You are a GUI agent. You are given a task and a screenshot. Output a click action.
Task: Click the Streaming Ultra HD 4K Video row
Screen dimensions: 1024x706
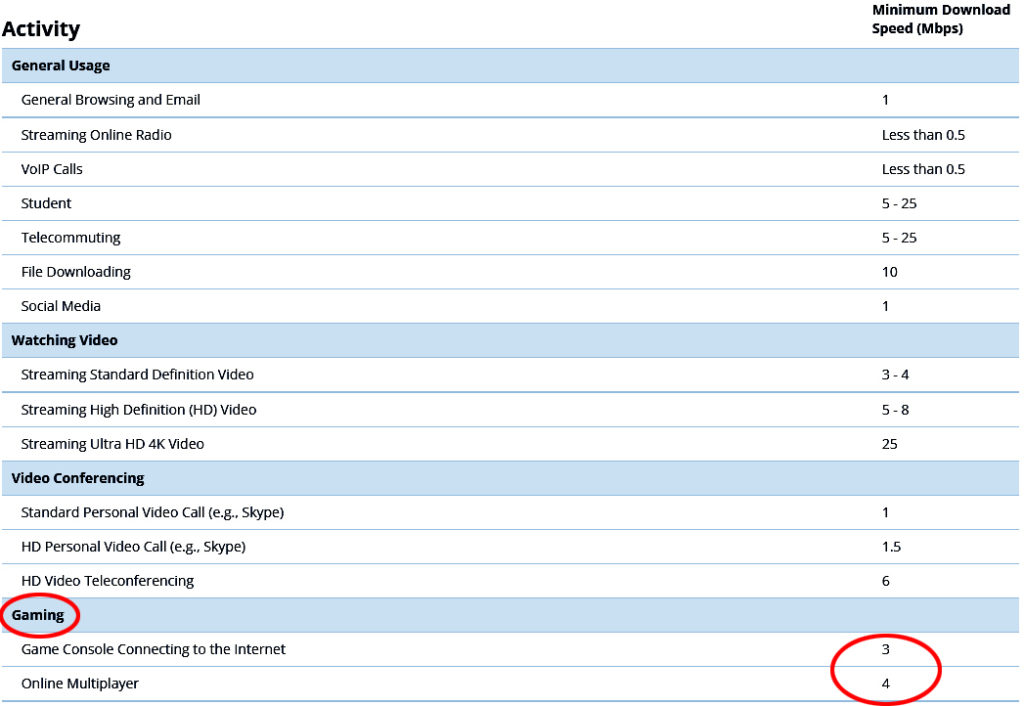tap(113, 444)
